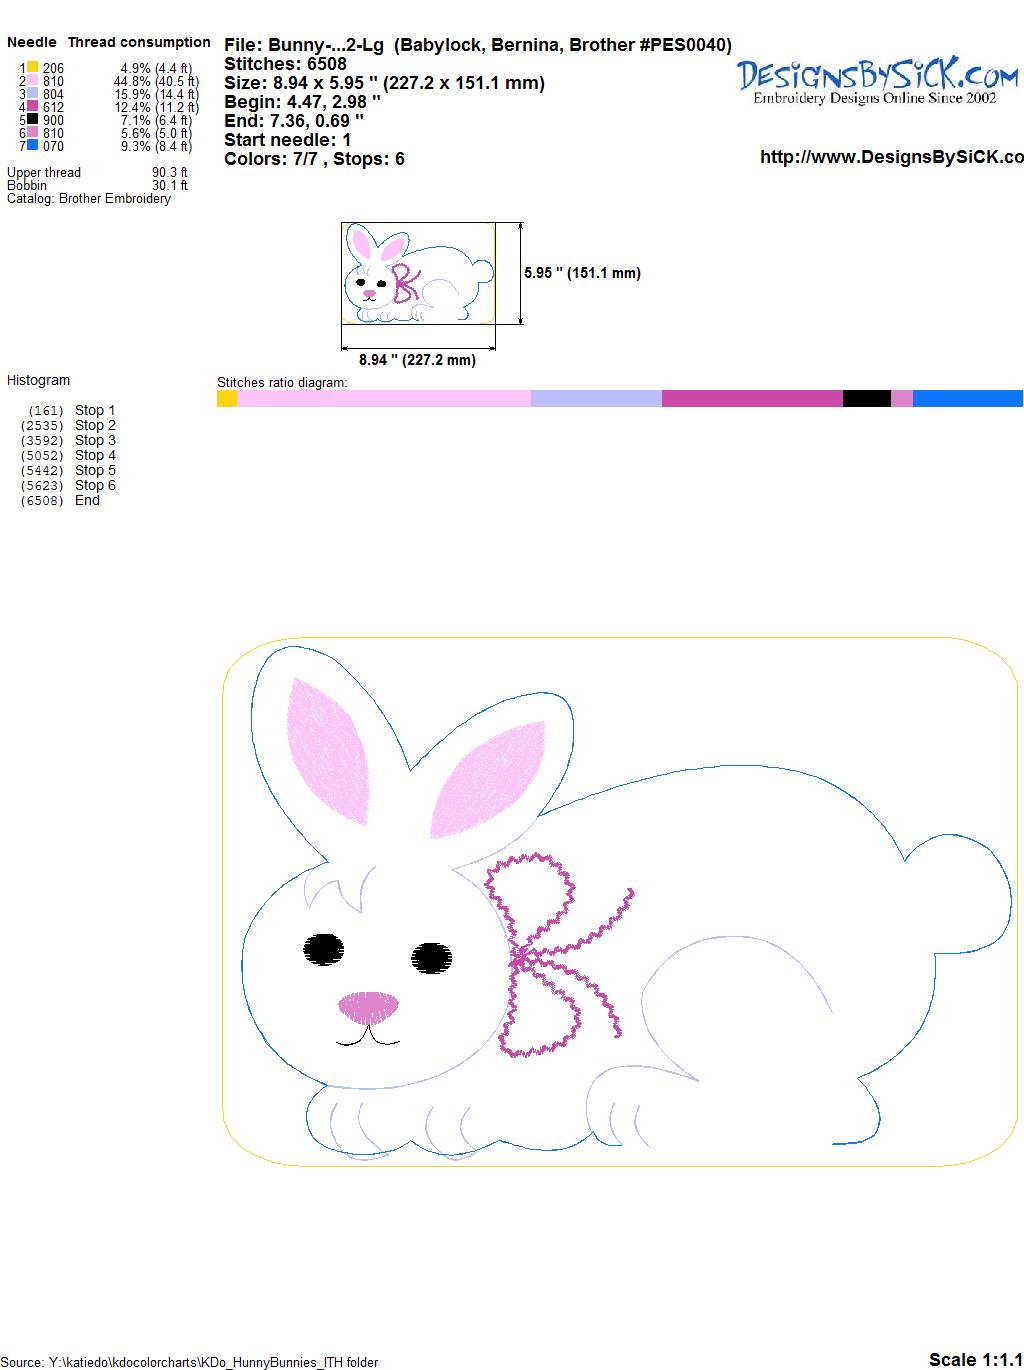1024x1370 pixels.
Task: Click the Source folder path text
Action: point(190,1362)
